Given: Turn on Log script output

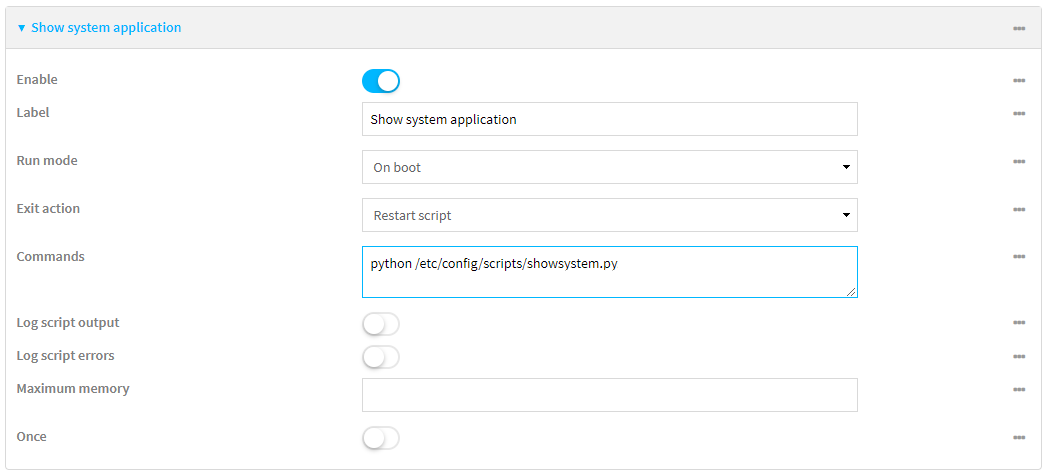Looking at the screenshot, I should point(381,324).
